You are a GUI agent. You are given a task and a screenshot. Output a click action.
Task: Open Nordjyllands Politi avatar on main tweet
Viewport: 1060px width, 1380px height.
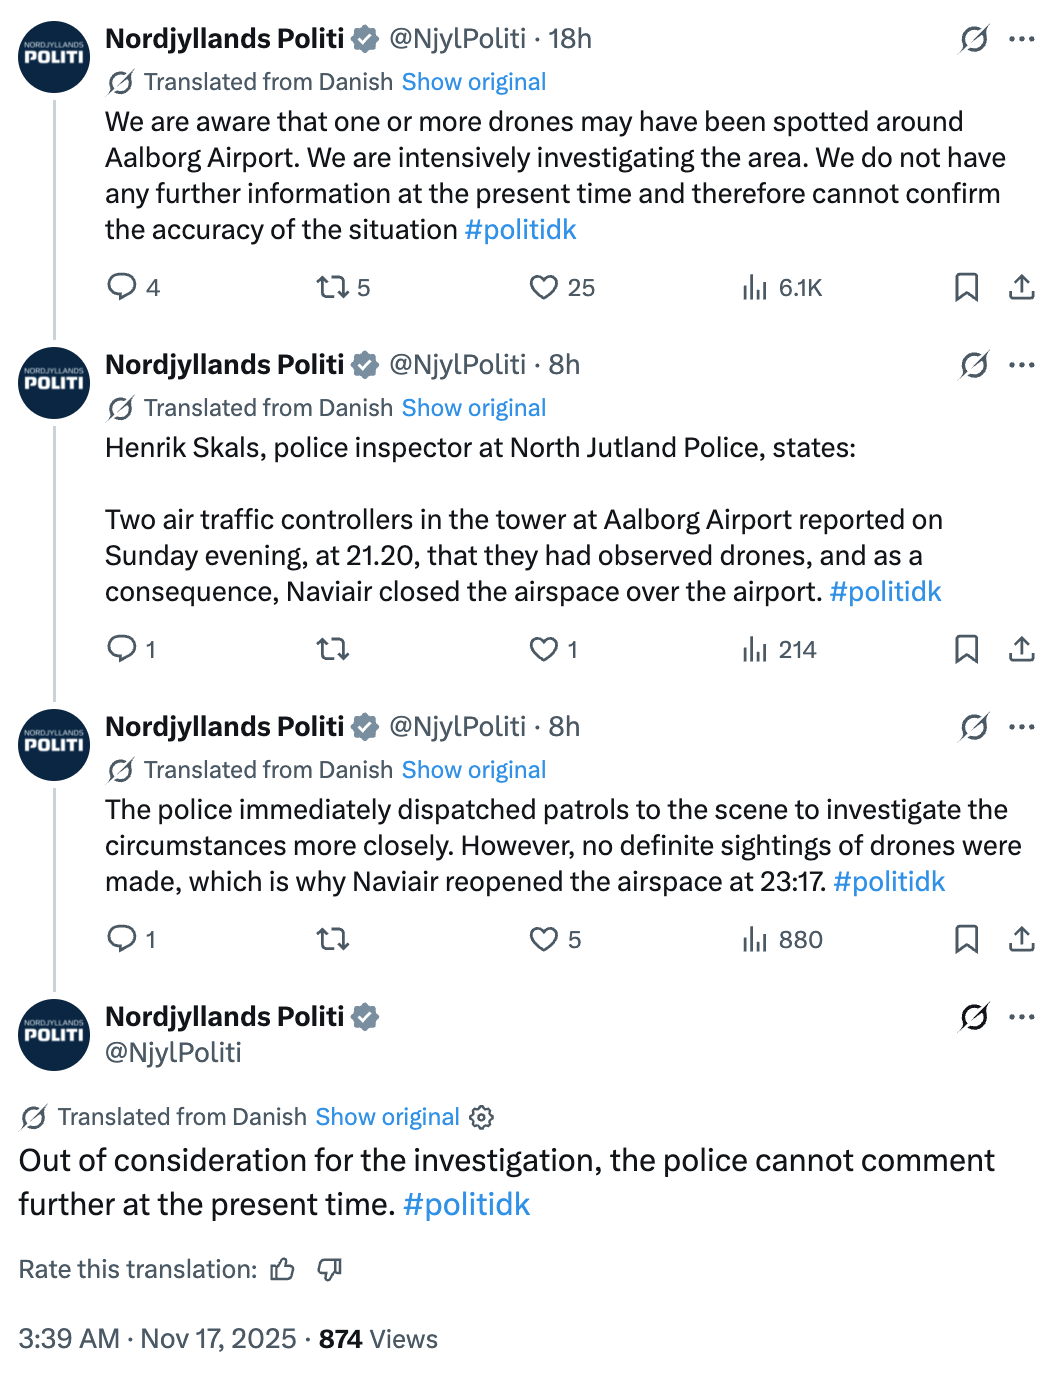click(x=54, y=1035)
